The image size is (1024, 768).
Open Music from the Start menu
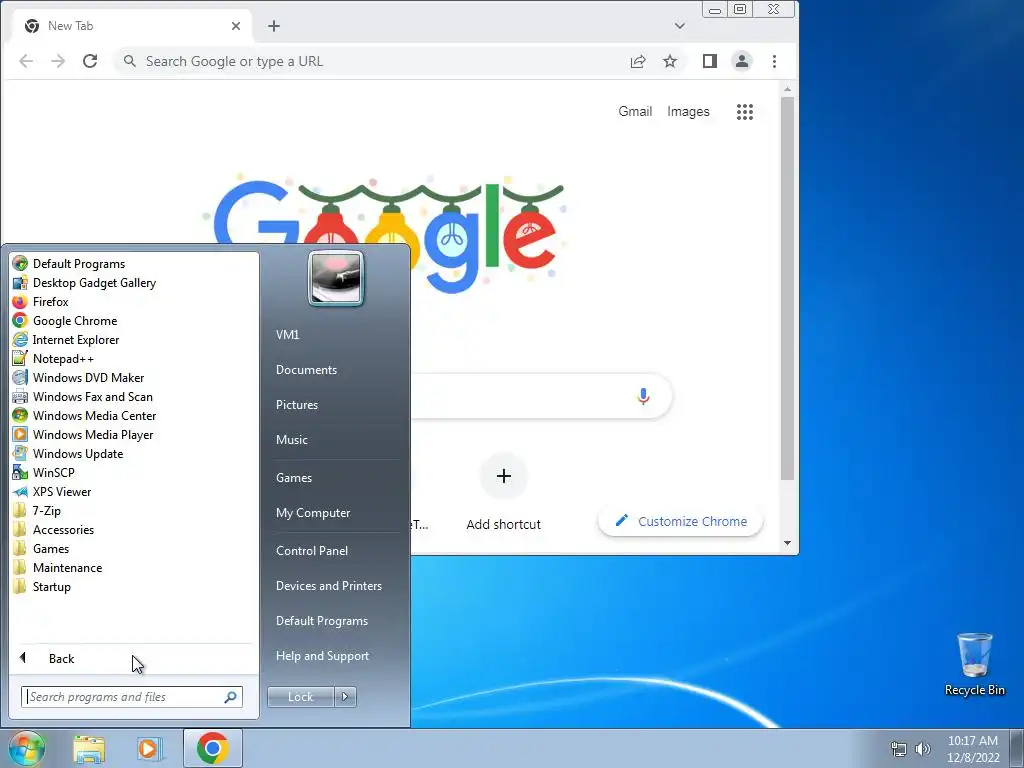[x=291, y=440]
